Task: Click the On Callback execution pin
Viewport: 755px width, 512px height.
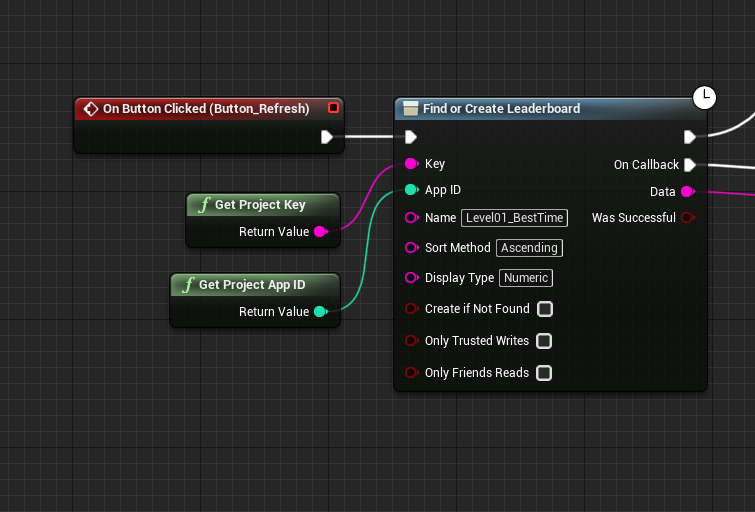Action: click(x=689, y=165)
